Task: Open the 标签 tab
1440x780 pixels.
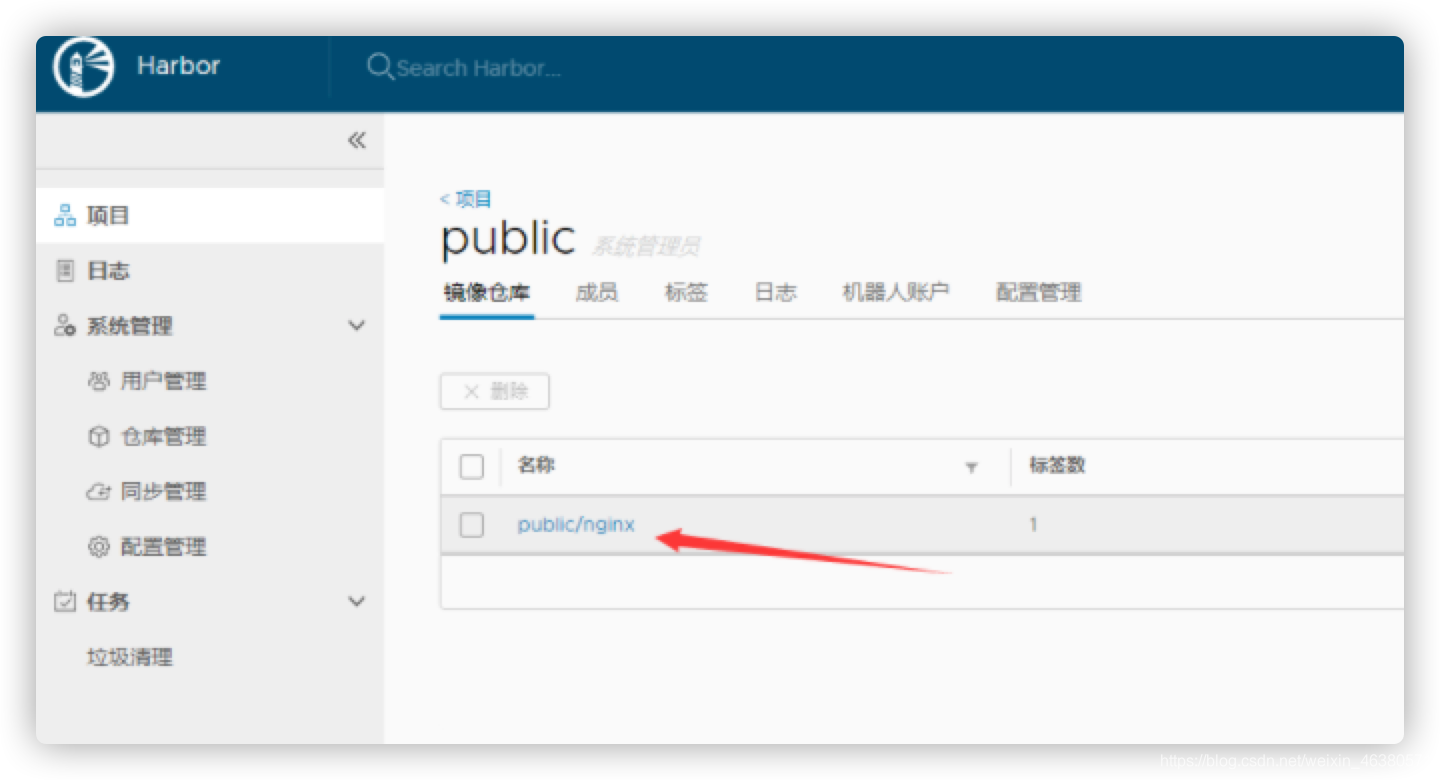Action: click(686, 293)
